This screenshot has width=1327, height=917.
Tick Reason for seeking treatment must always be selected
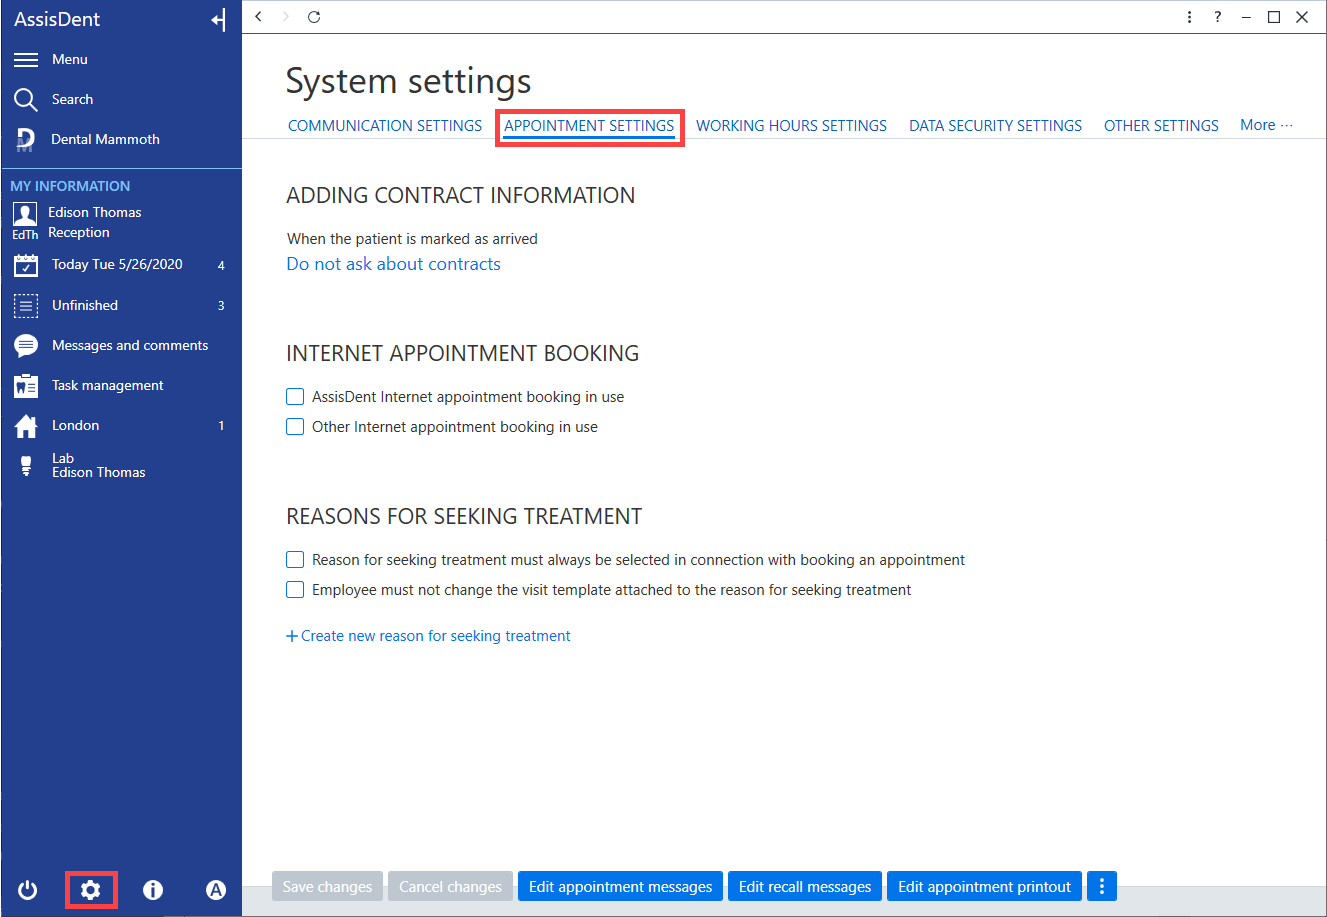click(295, 560)
